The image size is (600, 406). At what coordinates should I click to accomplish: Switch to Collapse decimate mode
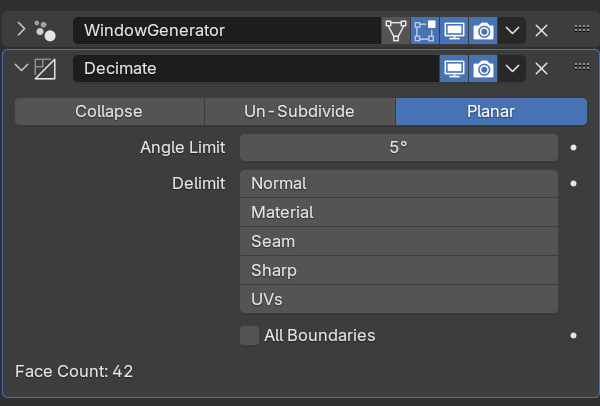pyautogui.click(x=109, y=112)
